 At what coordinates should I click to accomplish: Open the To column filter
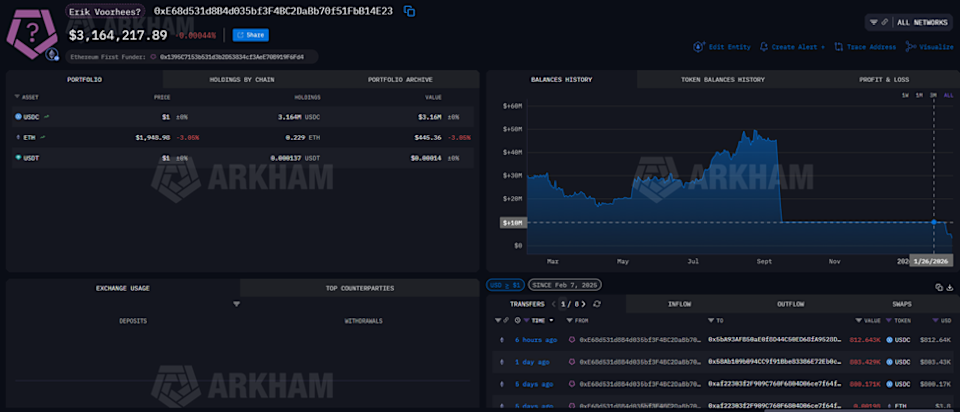[x=711, y=320]
